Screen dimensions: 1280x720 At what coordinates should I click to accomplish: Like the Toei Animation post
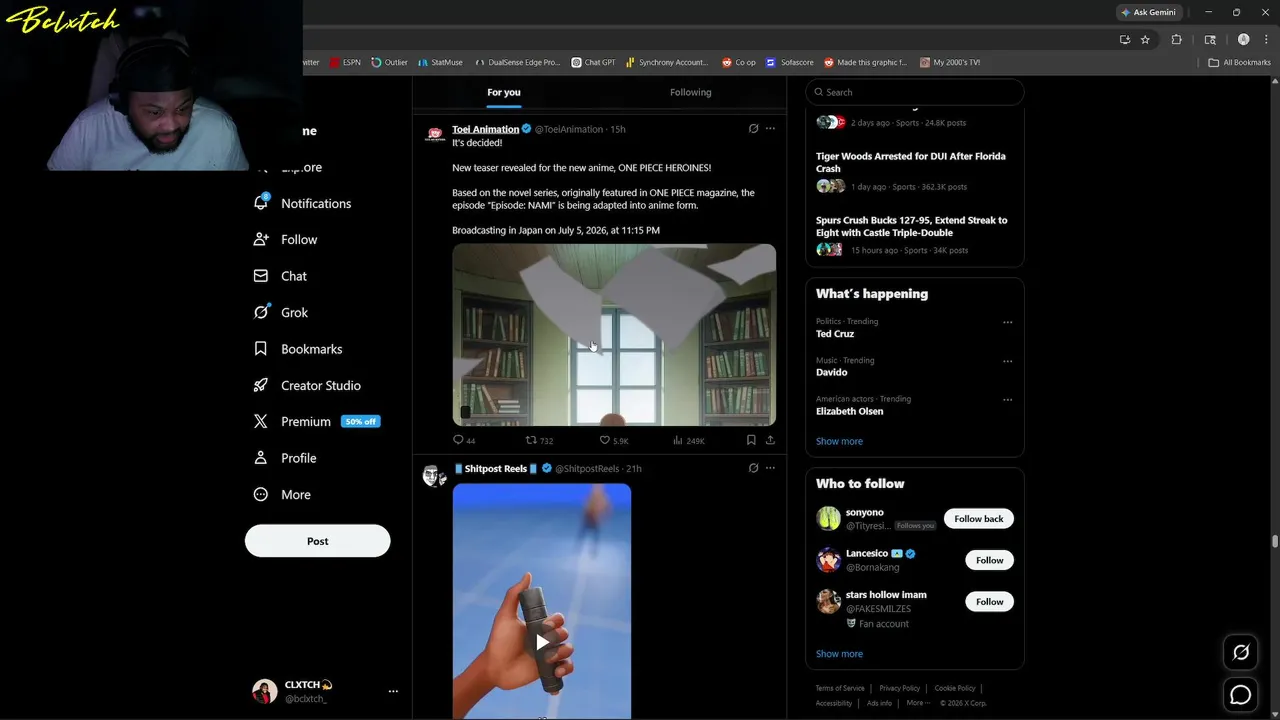tap(605, 440)
